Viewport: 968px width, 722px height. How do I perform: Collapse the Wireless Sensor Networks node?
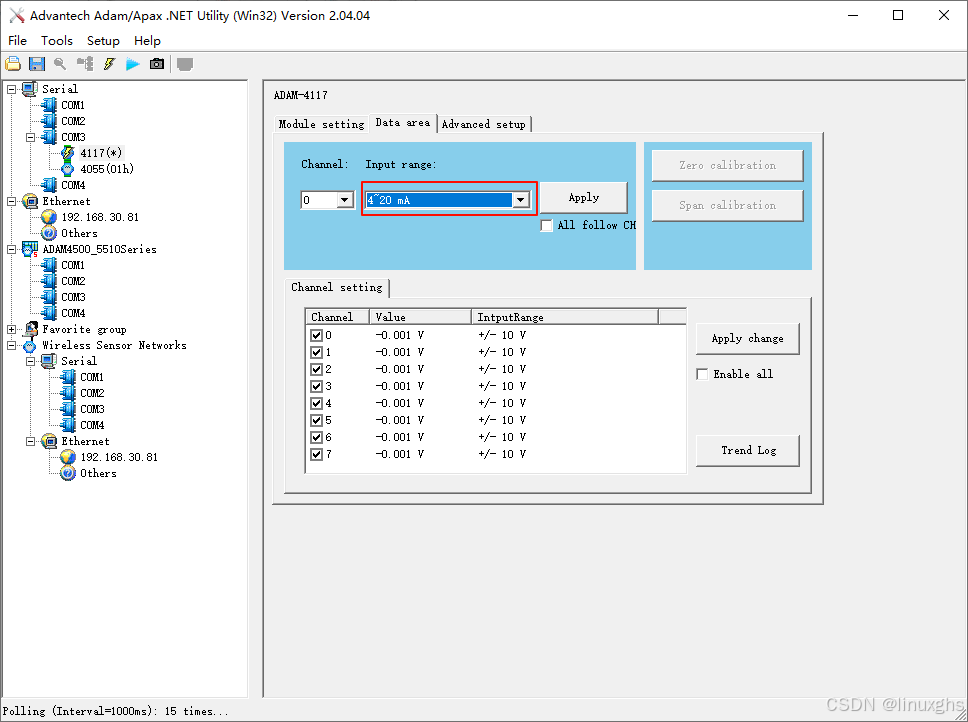click(x=12, y=346)
